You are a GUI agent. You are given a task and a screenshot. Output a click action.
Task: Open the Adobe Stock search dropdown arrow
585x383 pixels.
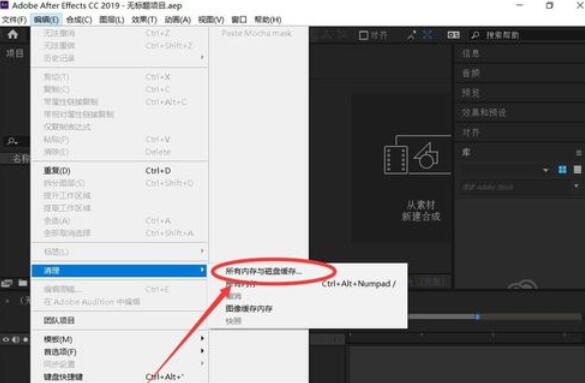coord(576,186)
